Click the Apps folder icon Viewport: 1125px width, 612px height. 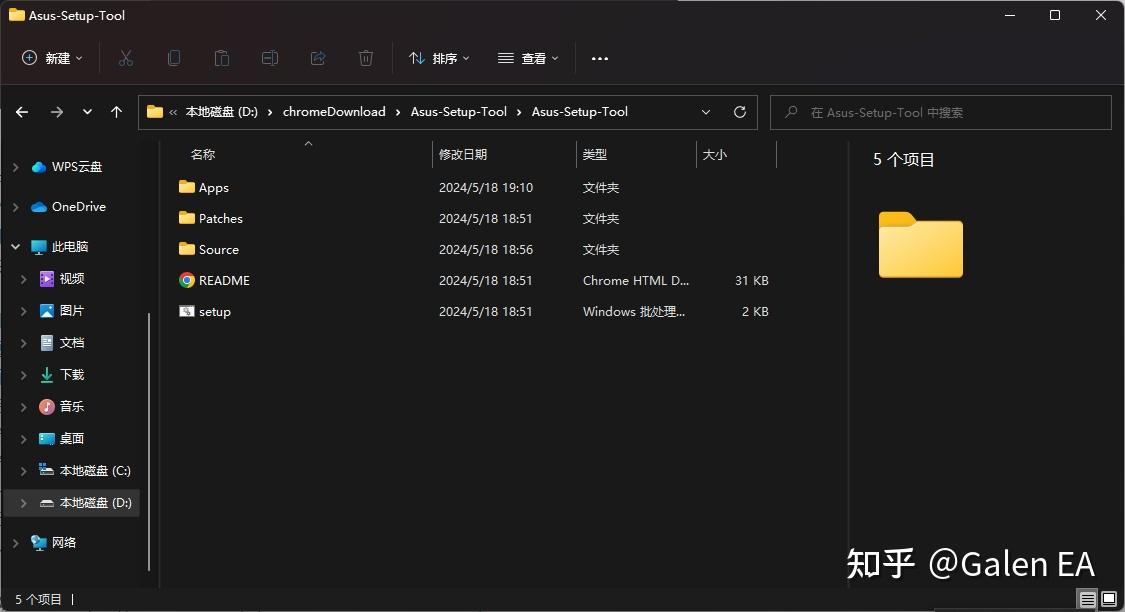point(187,187)
